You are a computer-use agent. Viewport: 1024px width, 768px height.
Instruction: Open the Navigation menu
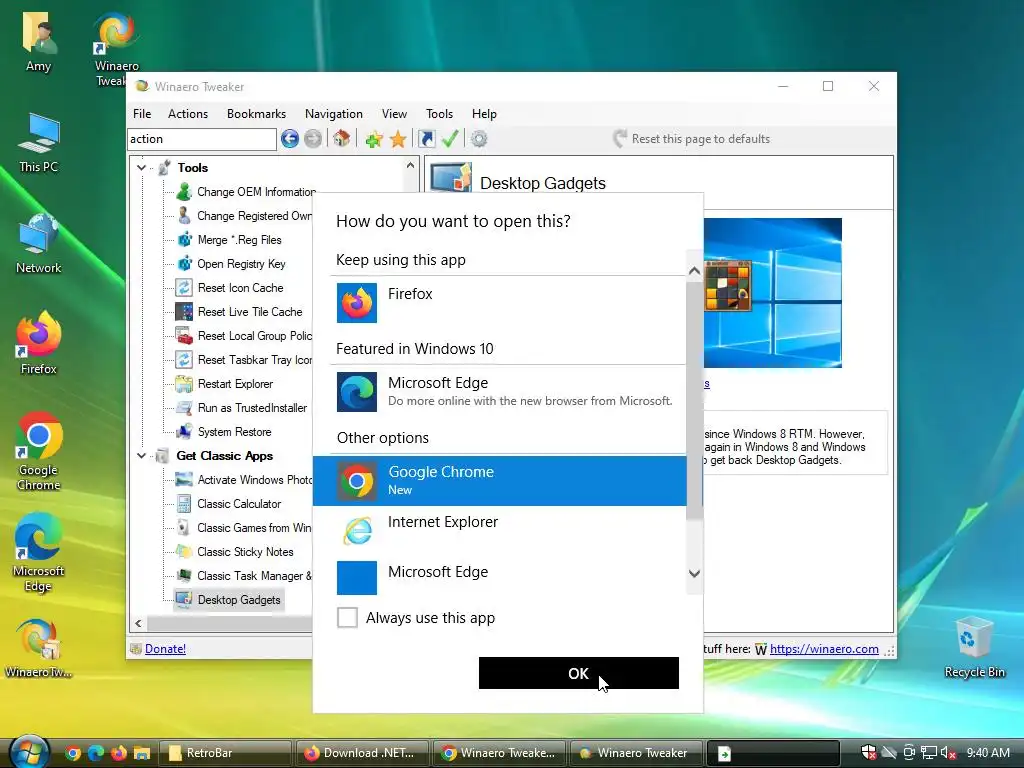[334, 114]
